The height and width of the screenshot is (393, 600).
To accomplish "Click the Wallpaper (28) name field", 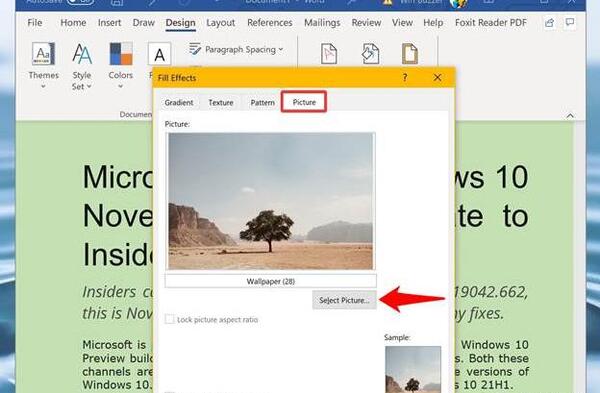I will click(271, 281).
